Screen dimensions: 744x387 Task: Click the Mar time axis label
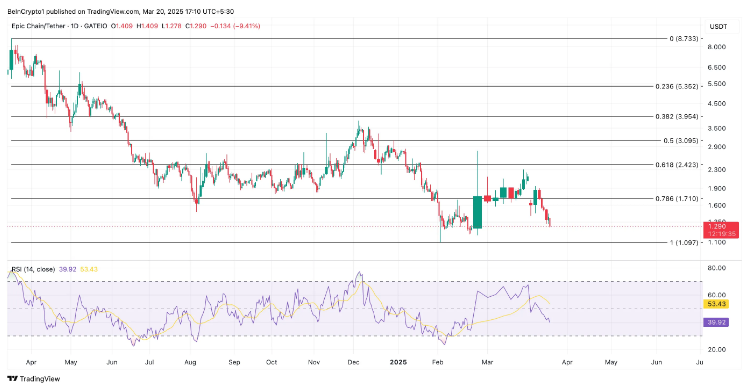point(487,362)
